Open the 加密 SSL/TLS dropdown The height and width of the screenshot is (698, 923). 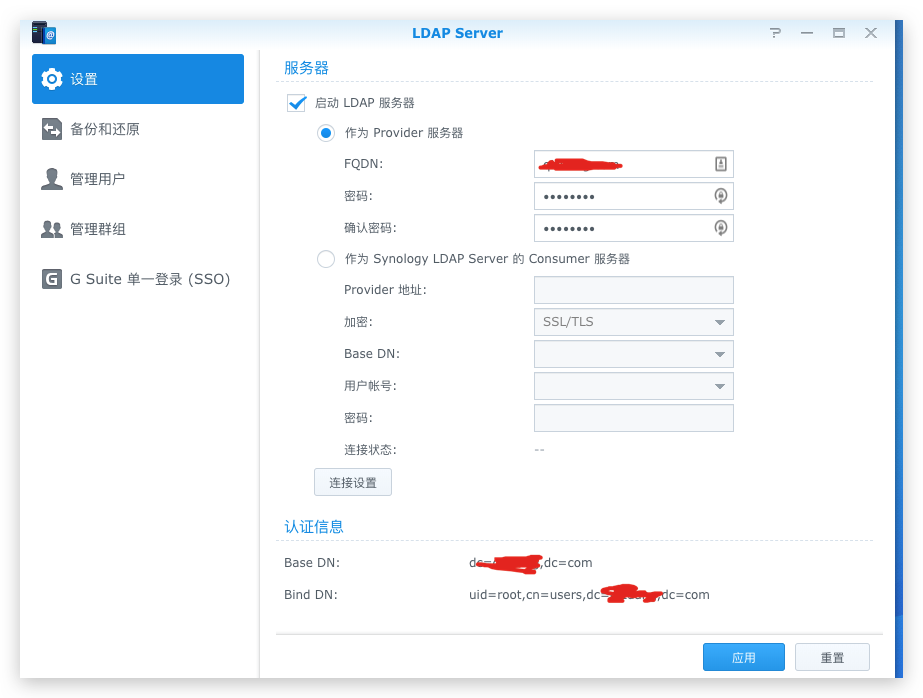[634, 322]
